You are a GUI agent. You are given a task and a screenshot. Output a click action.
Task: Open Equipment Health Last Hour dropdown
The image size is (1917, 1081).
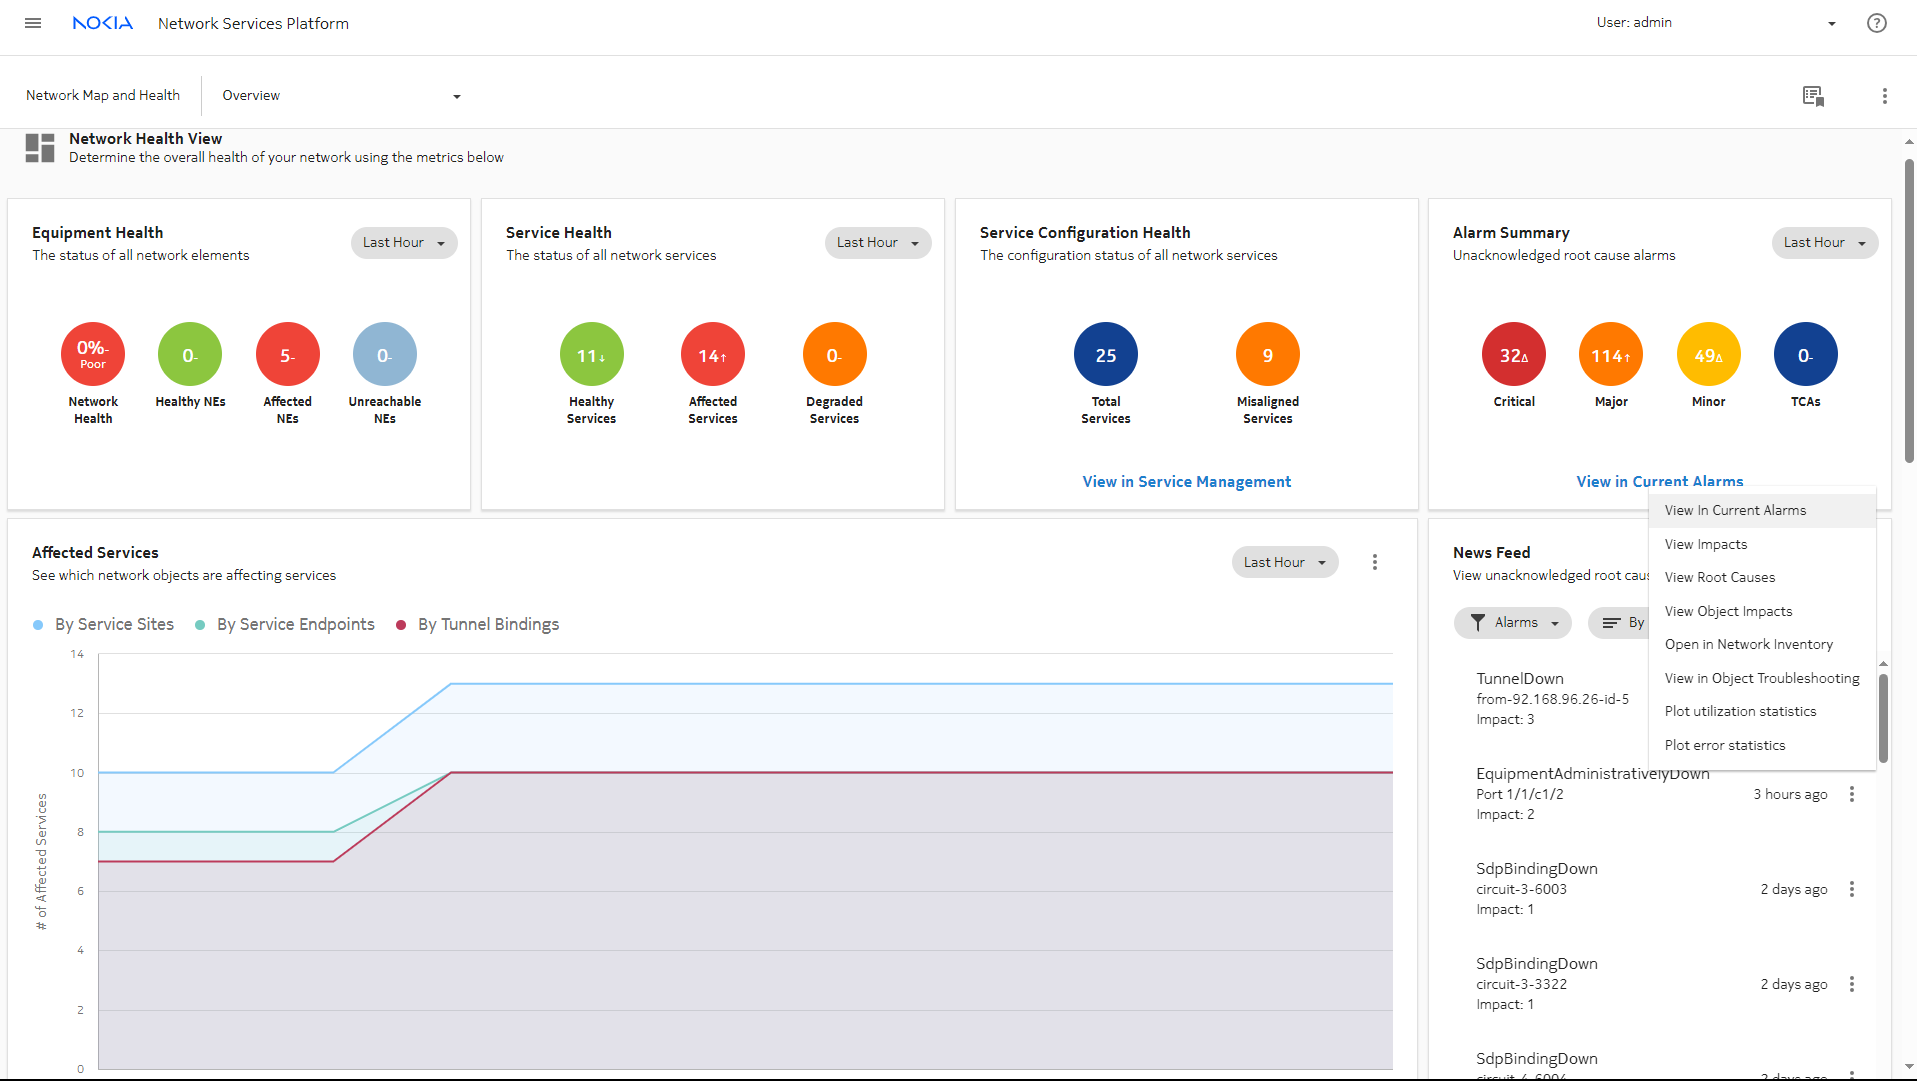click(x=404, y=243)
